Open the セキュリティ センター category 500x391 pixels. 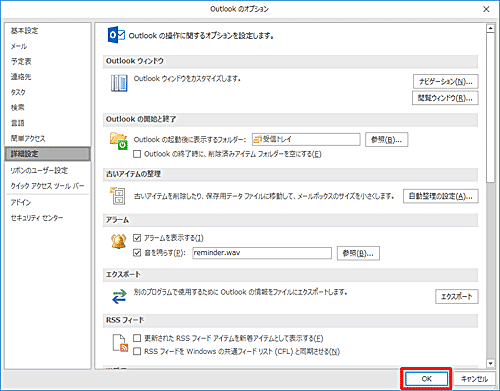(x=37, y=218)
